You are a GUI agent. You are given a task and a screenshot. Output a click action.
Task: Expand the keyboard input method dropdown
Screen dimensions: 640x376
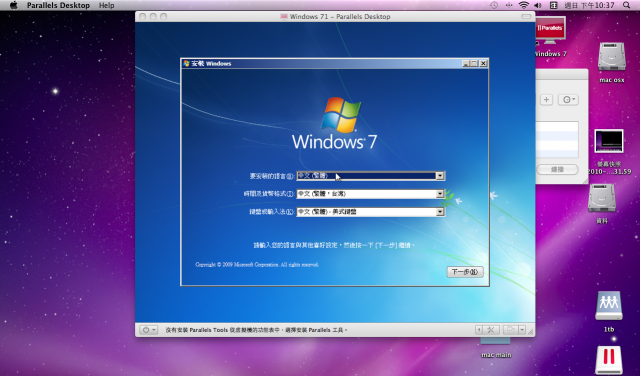pos(440,212)
